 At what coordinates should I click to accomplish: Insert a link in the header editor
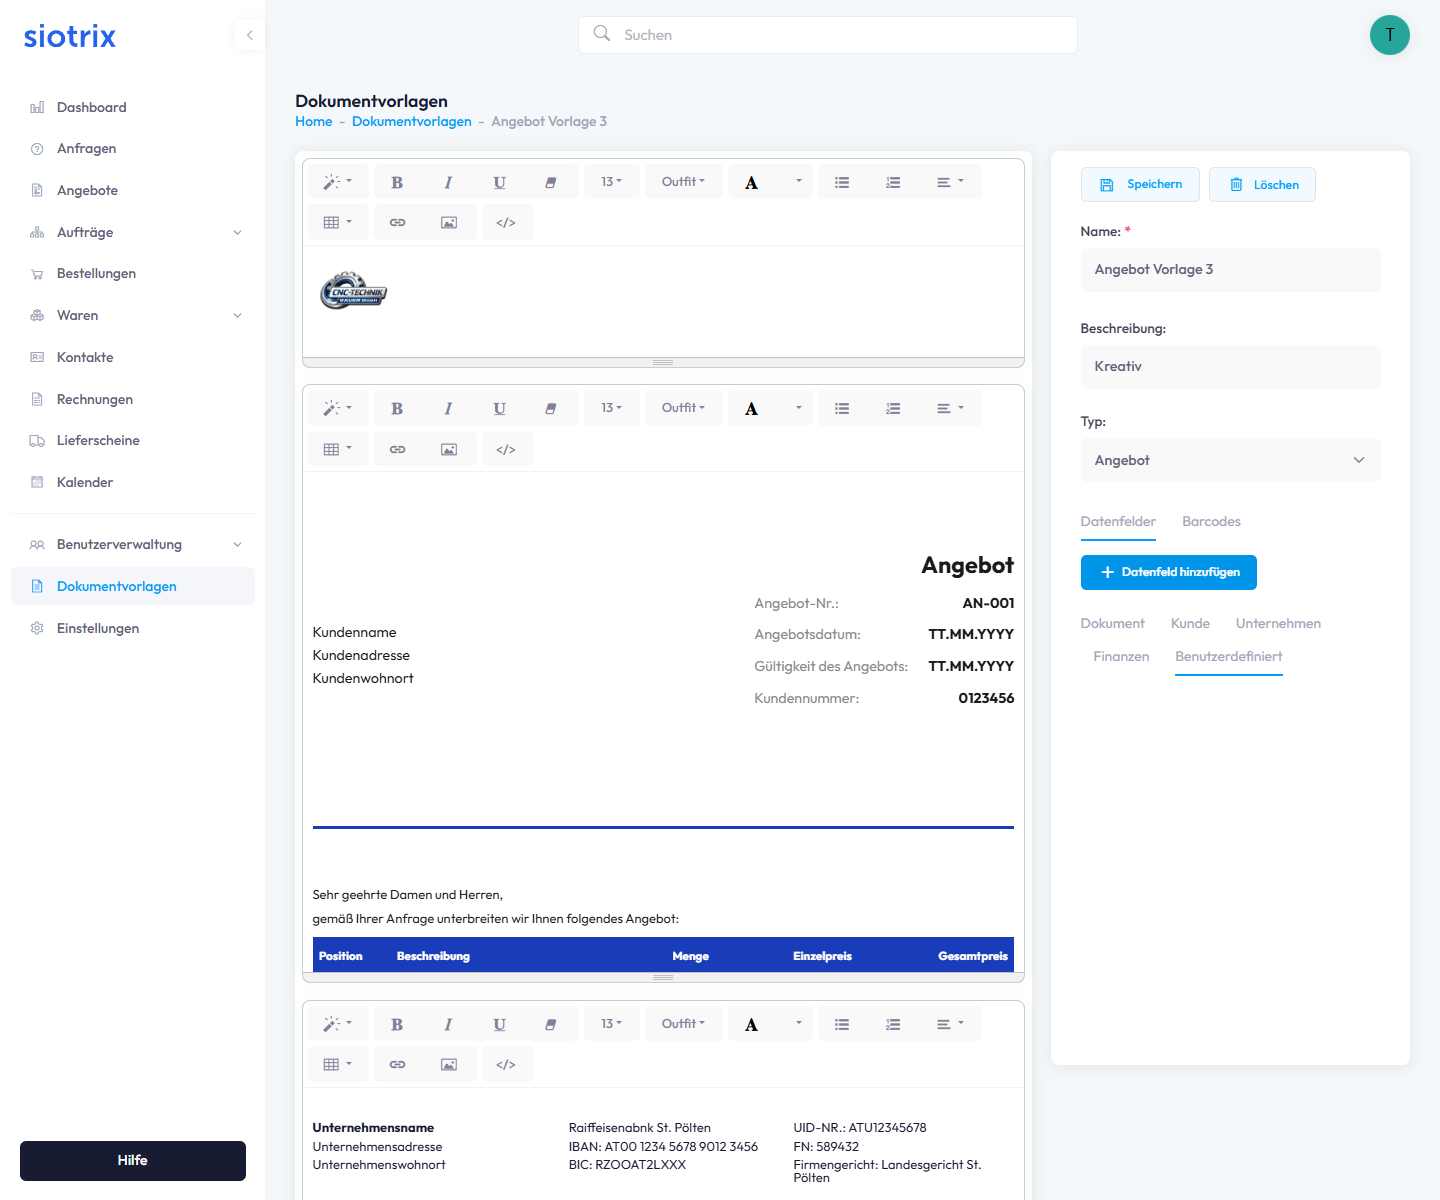click(397, 222)
